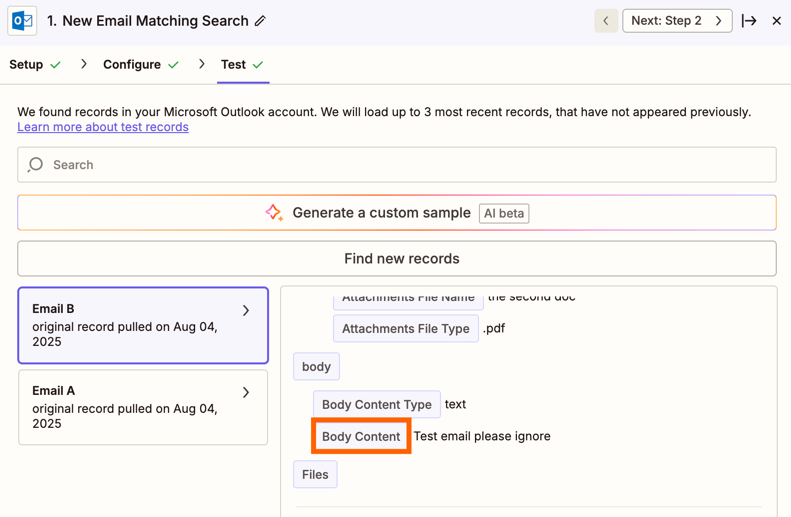Click the Test green checkmark
The image size is (791, 517).
pos(258,65)
